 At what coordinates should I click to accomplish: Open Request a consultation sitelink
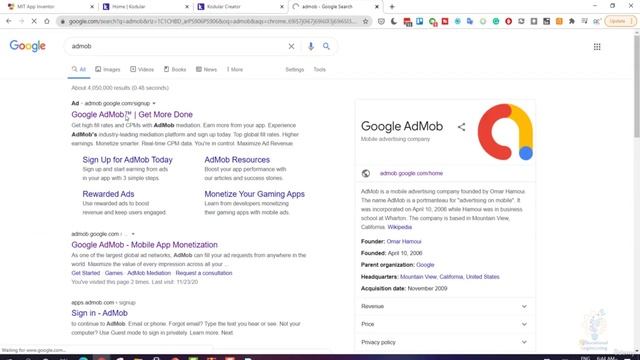(x=204, y=273)
